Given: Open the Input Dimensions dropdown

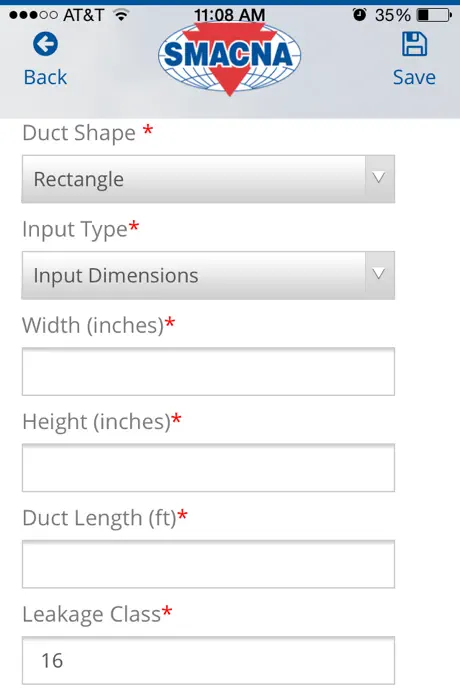Looking at the screenshot, I should [x=208, y=275].
